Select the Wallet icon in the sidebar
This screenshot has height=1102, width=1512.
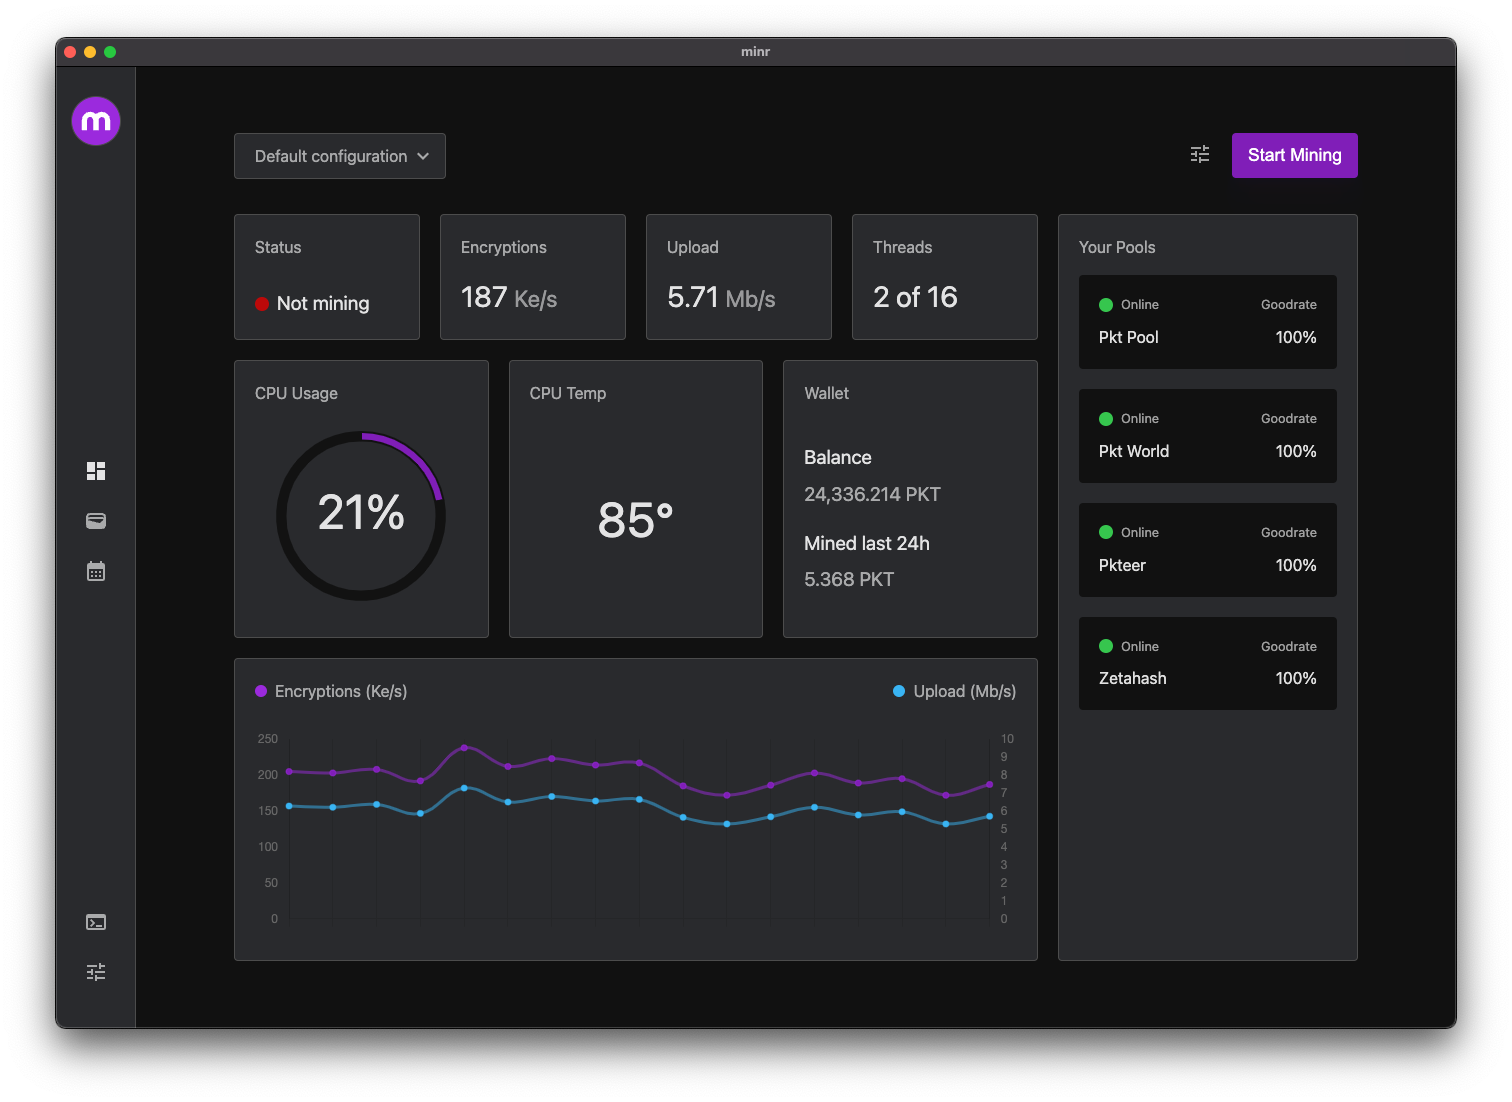(x=95, y=521)
